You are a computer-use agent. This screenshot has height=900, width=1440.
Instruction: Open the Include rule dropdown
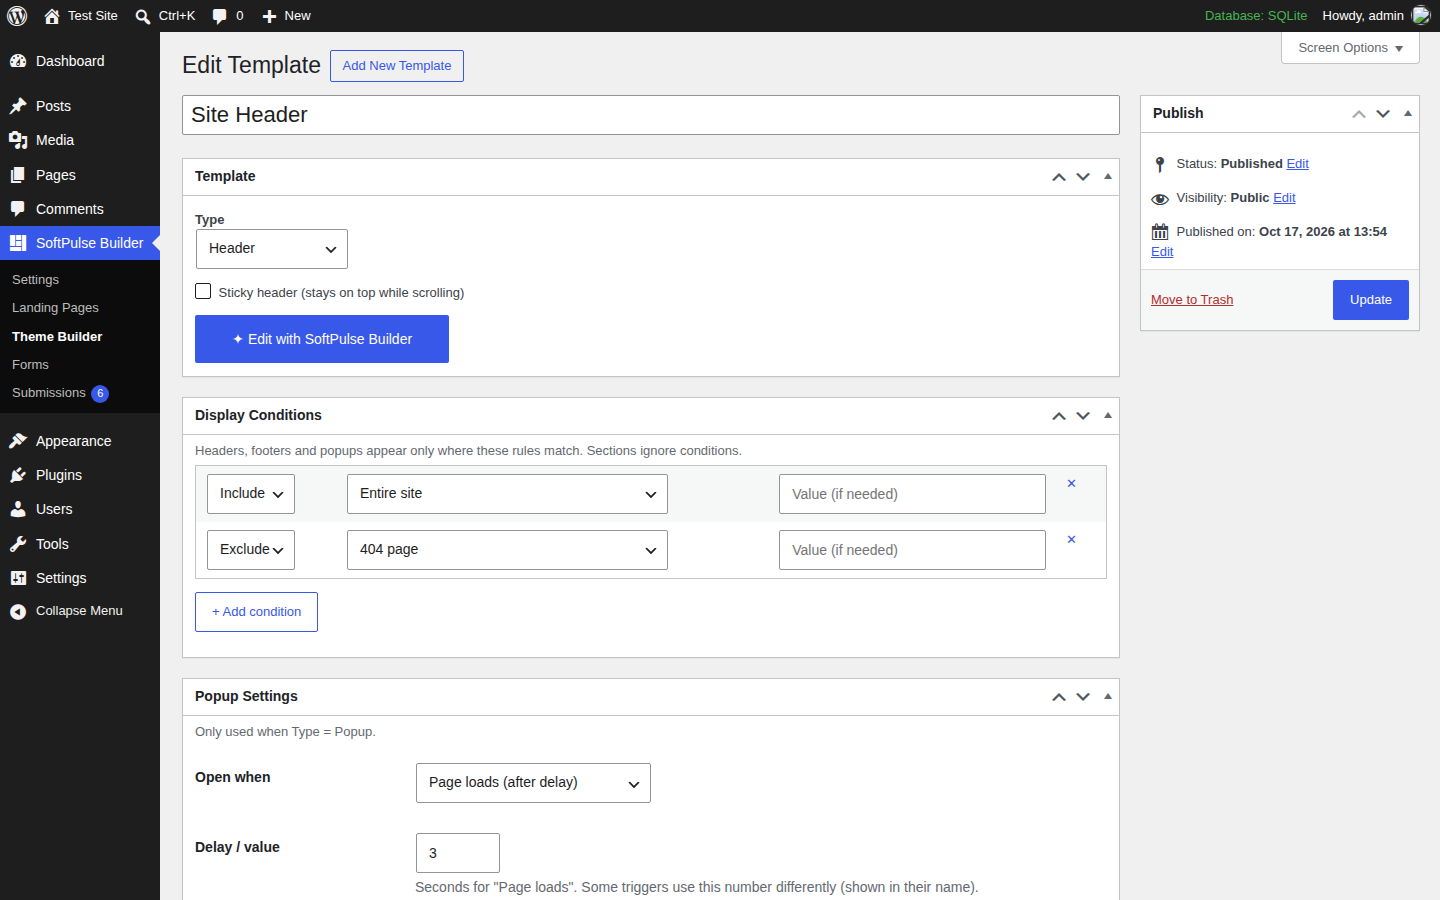tap(251, 494)
